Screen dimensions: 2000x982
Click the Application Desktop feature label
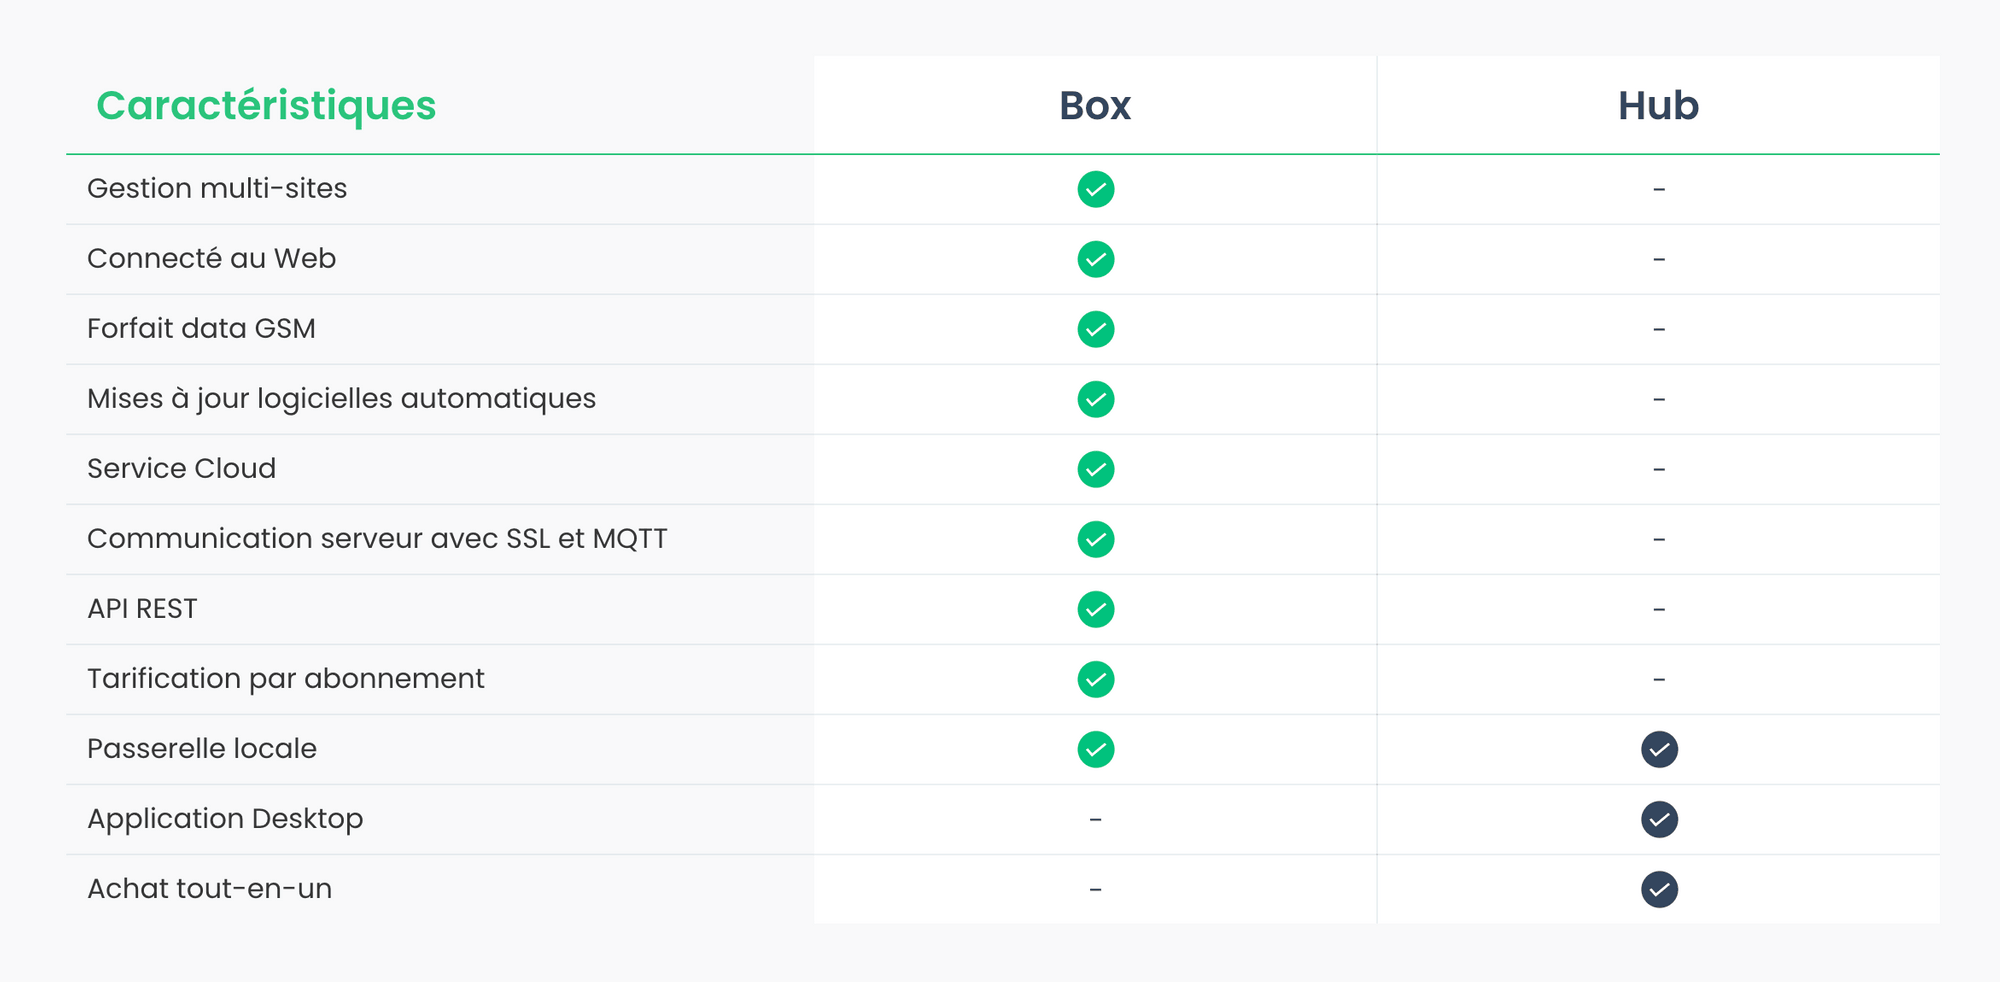pyautogui.click(x=225, y=819)
